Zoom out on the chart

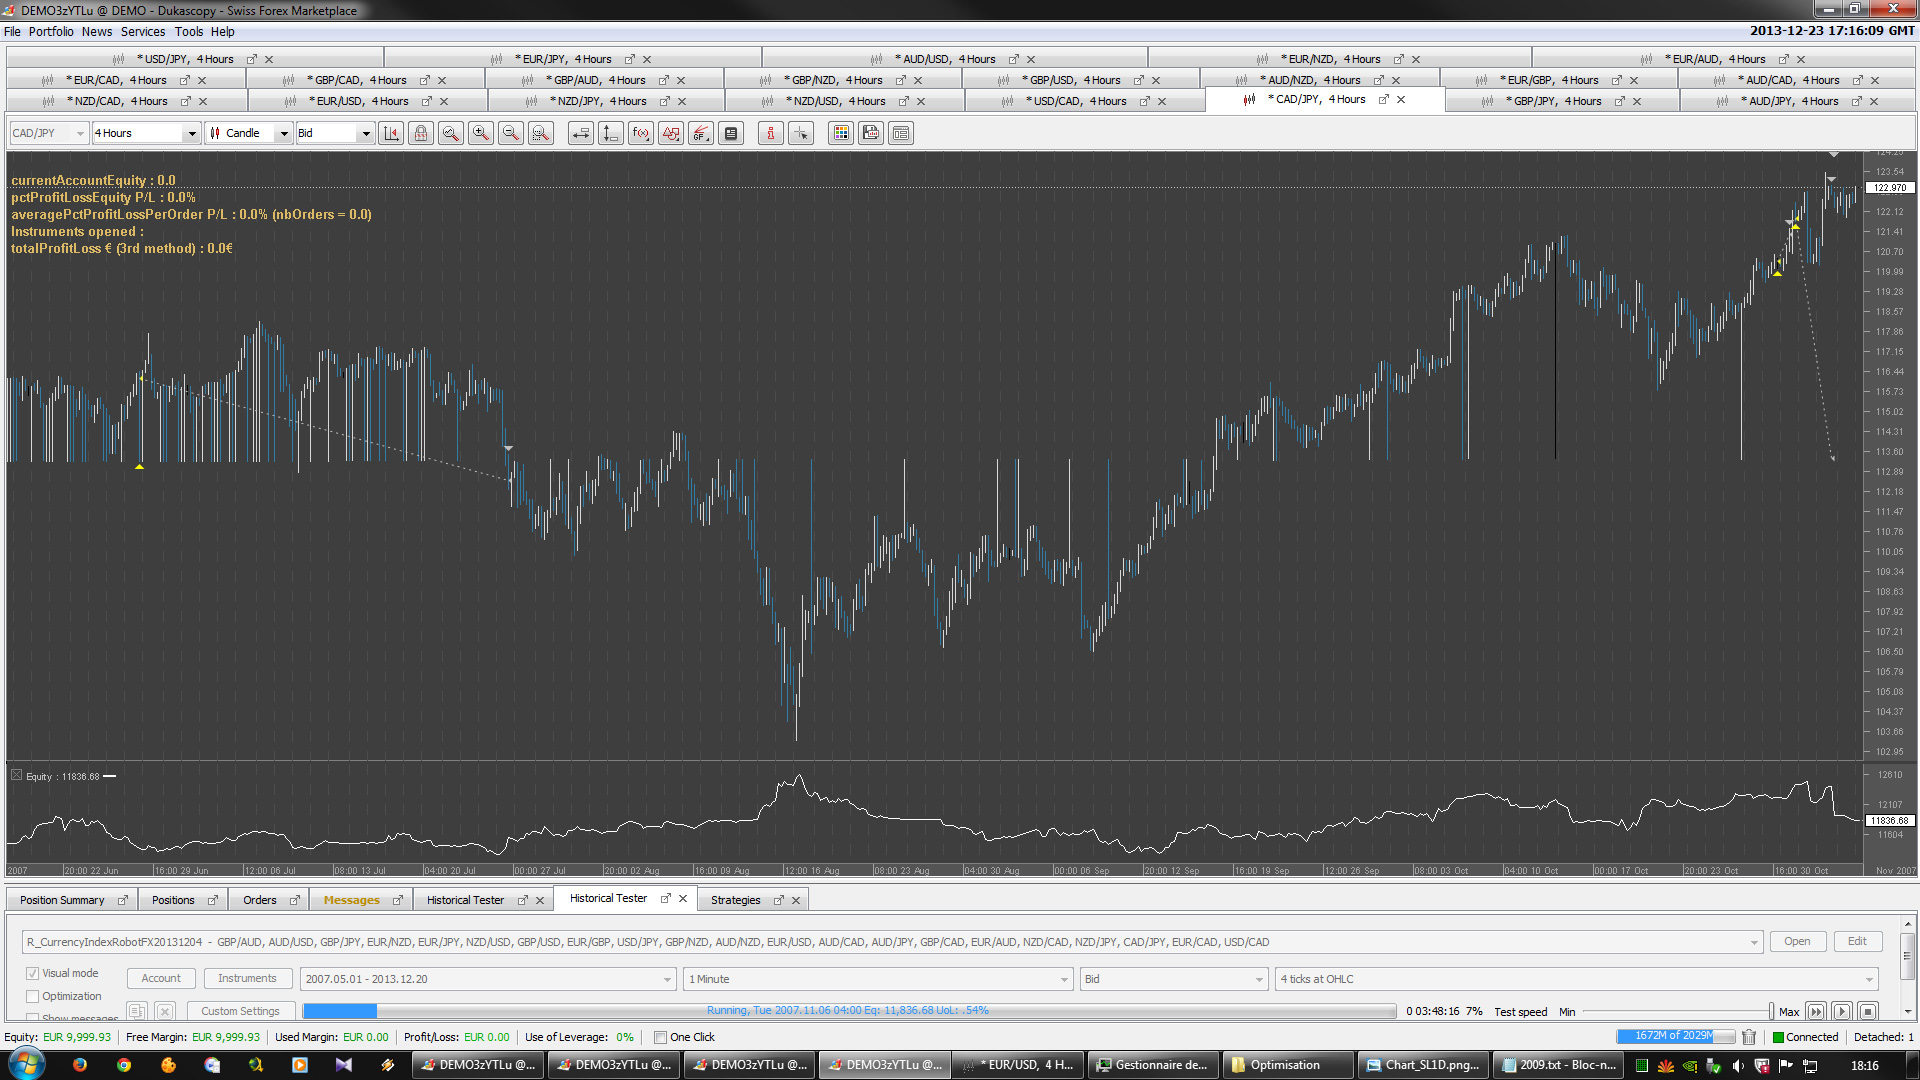pos(511,133)
